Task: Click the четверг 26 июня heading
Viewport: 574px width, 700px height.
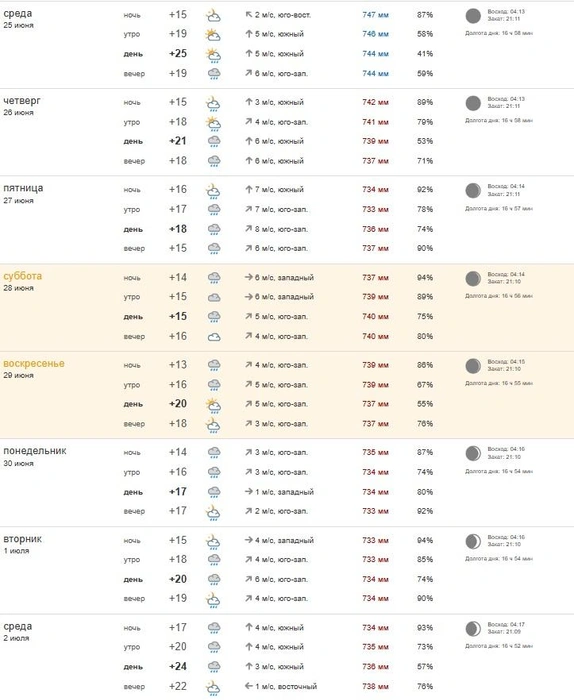Action: coord(22,101)
